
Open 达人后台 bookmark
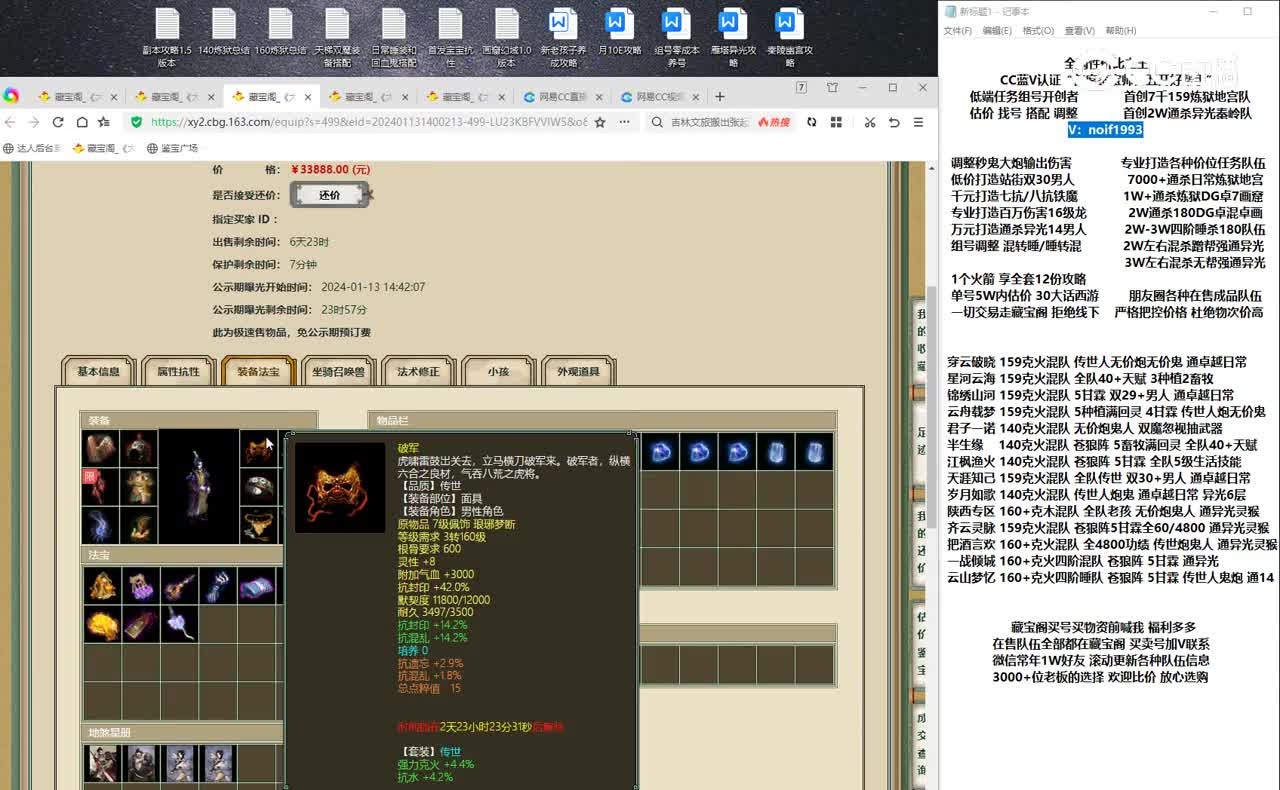point(32,148)
